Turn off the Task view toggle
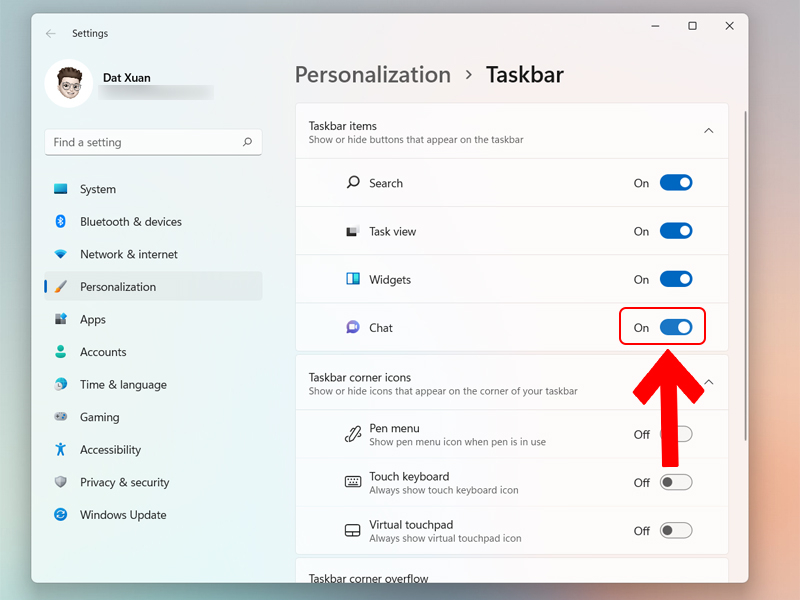 676,231
